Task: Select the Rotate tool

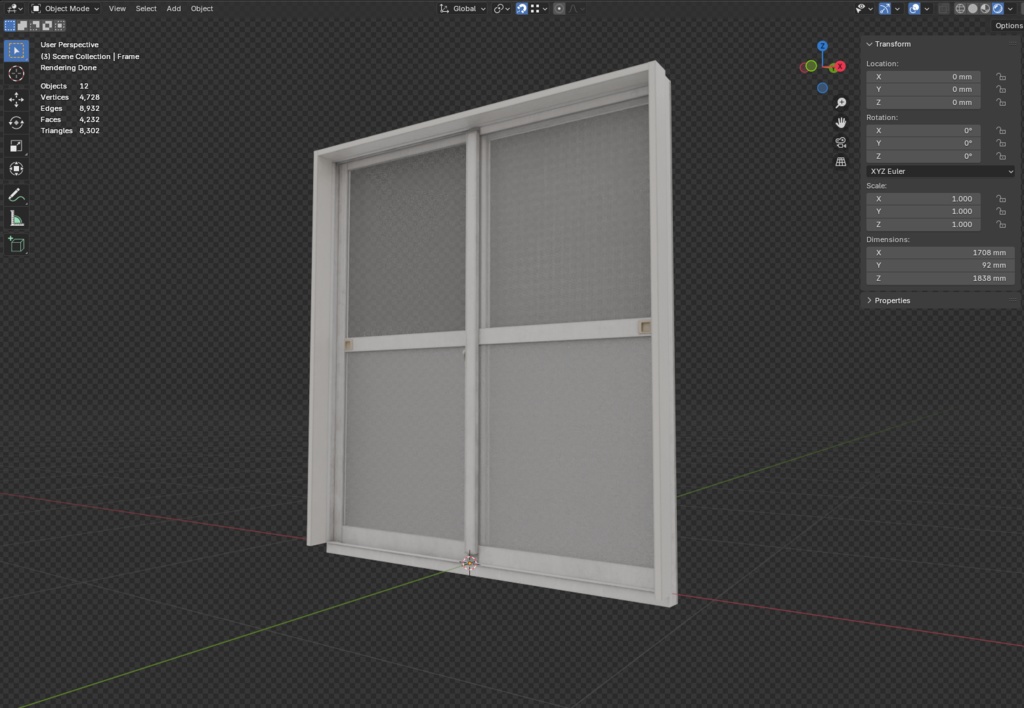Action: pos(16,123)
